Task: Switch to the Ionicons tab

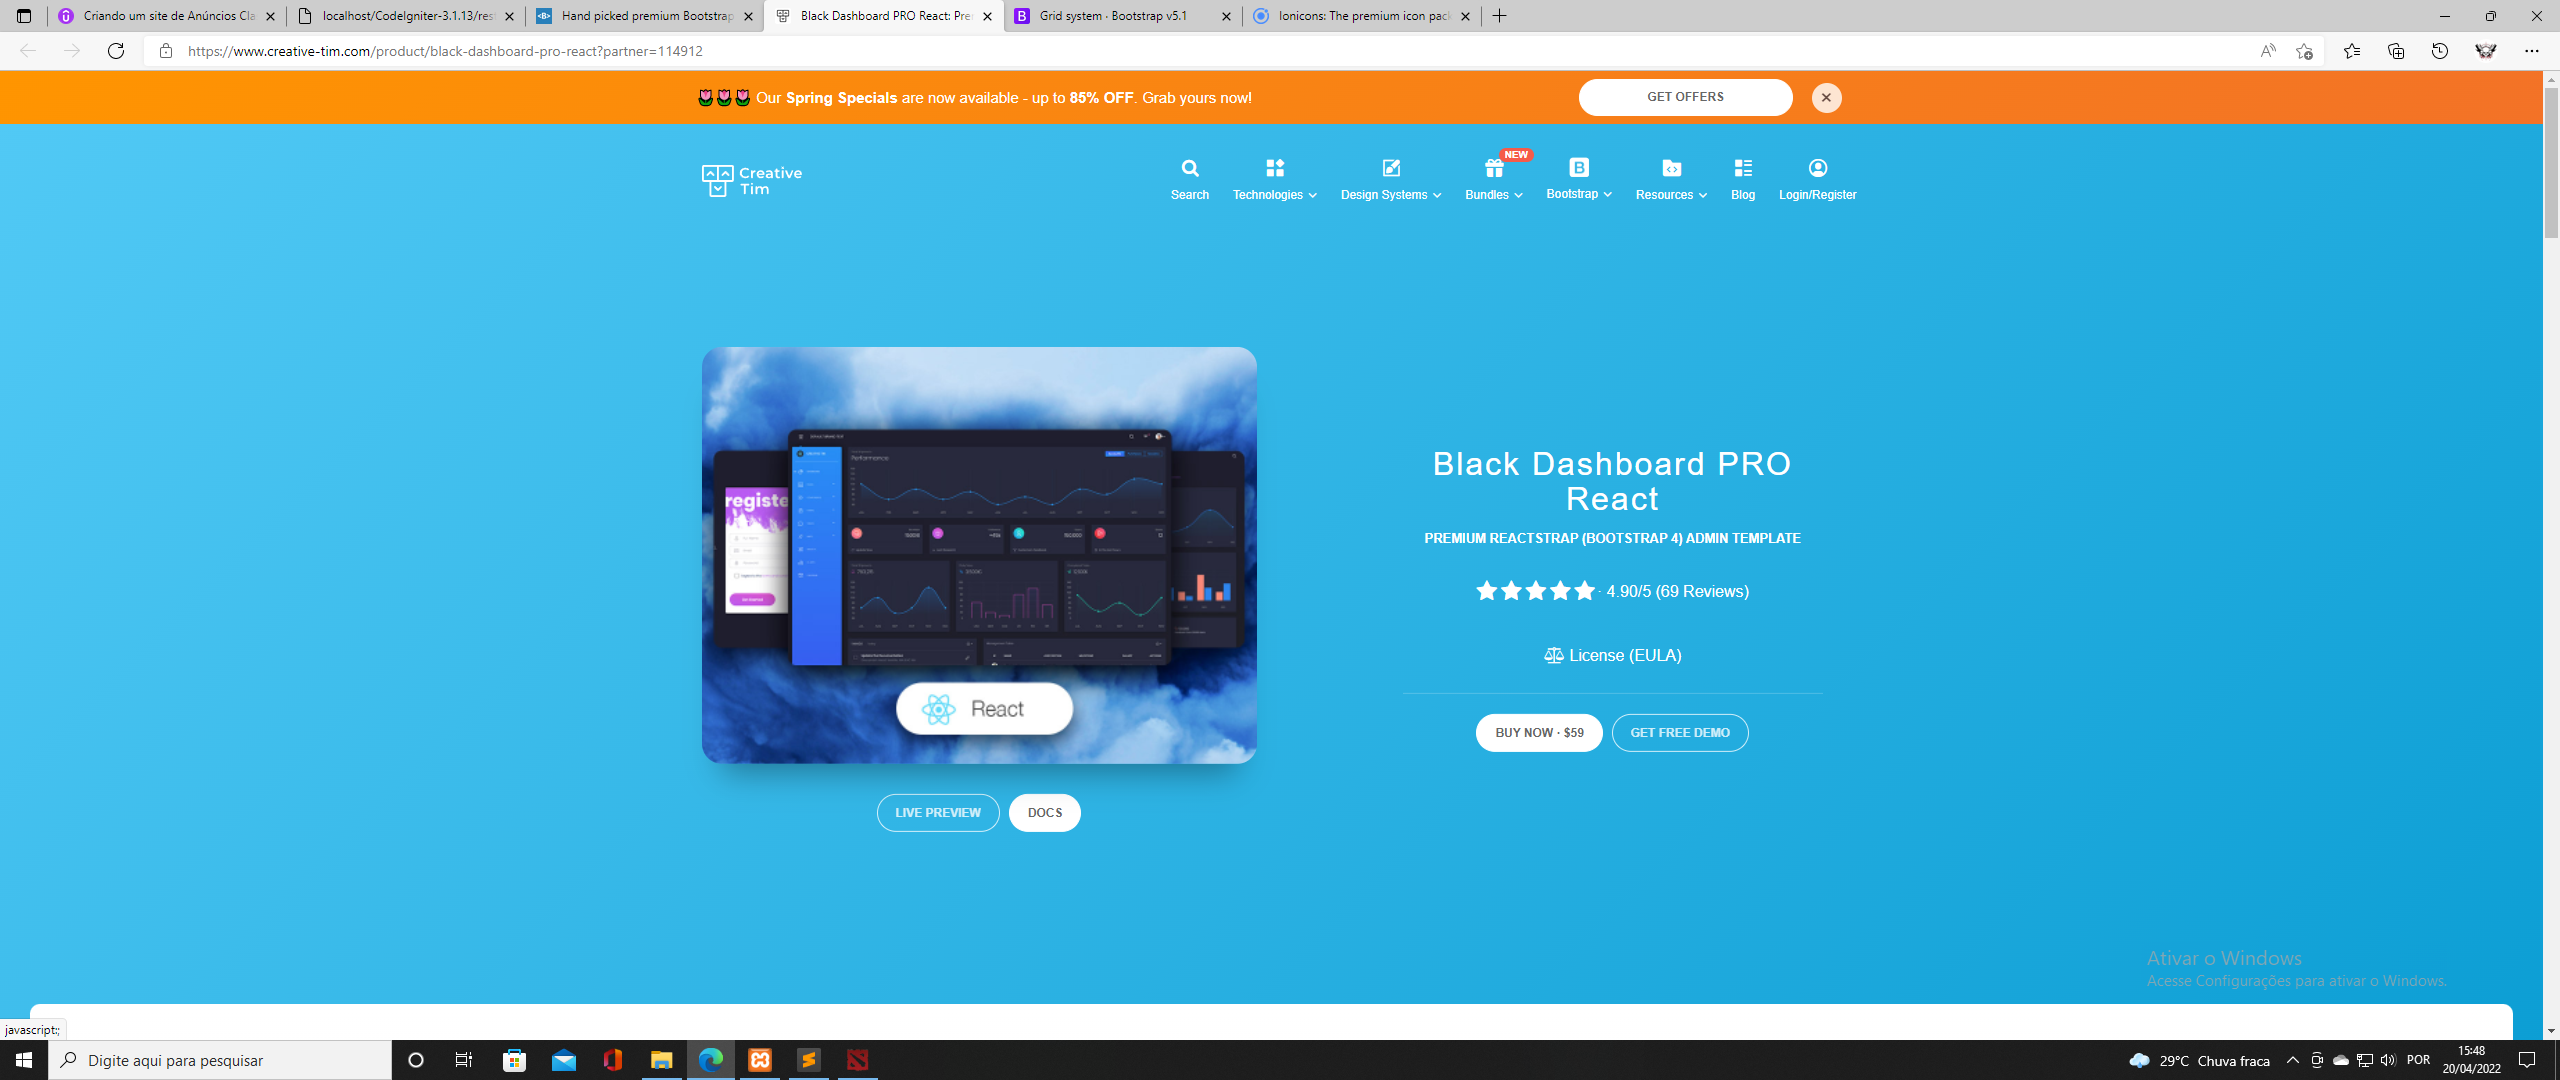Action: coord(1362,16)
